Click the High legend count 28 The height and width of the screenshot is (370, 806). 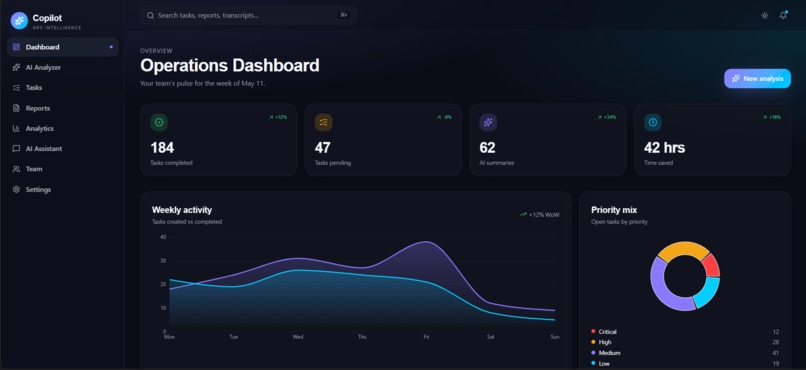click(776, 342)
